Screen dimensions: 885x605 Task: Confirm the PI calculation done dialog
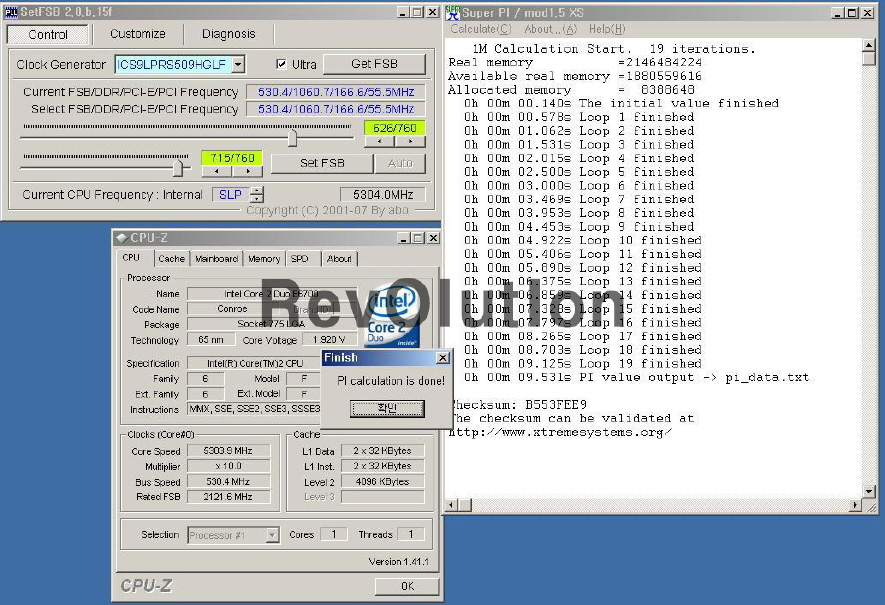click(x=387, y=408)
